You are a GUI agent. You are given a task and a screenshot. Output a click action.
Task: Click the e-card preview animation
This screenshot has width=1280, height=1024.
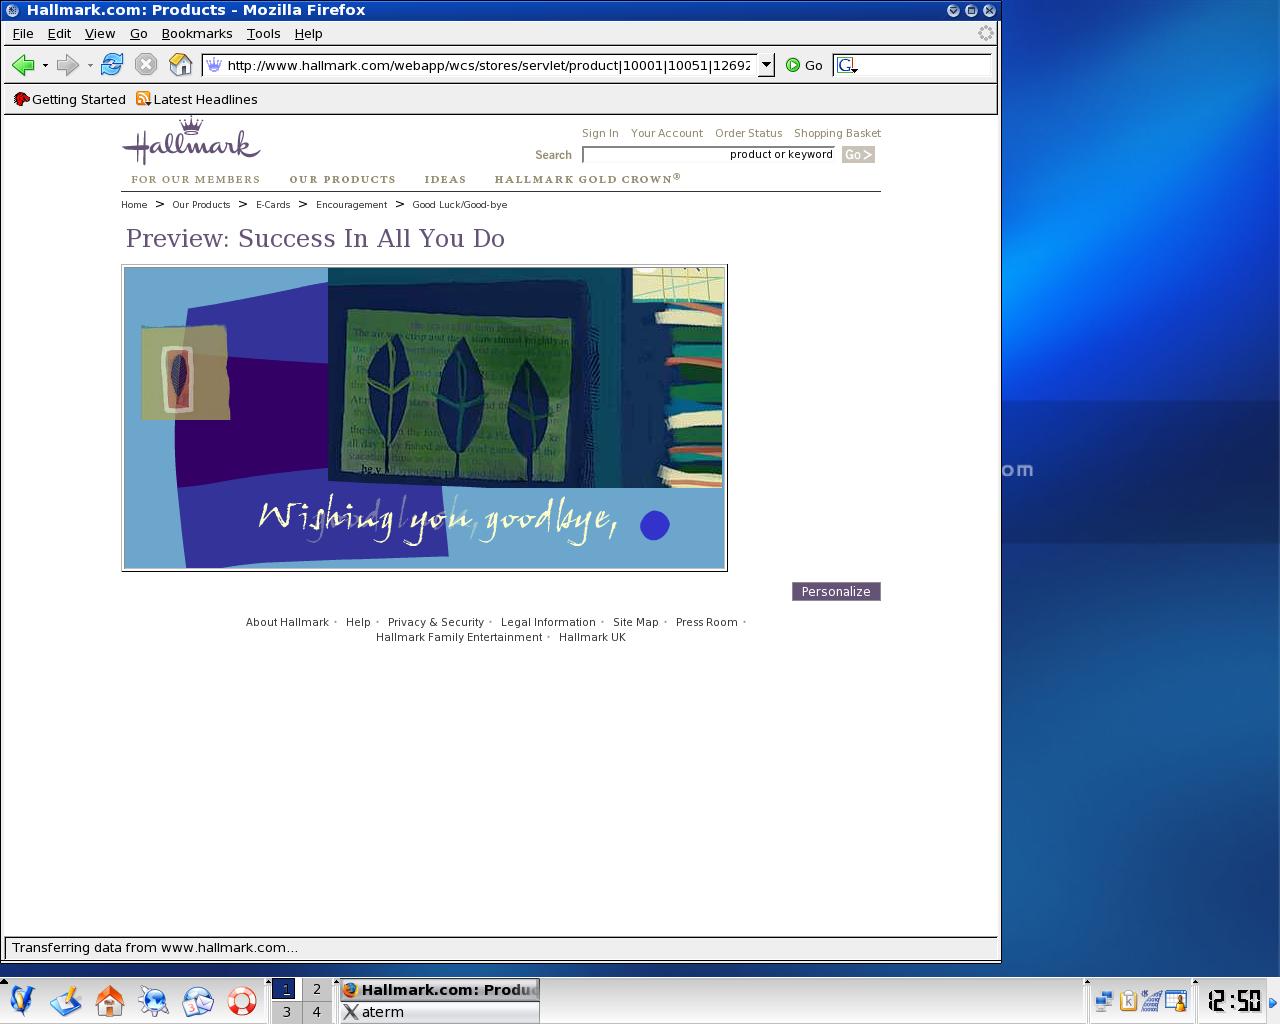tap(424, 418)
